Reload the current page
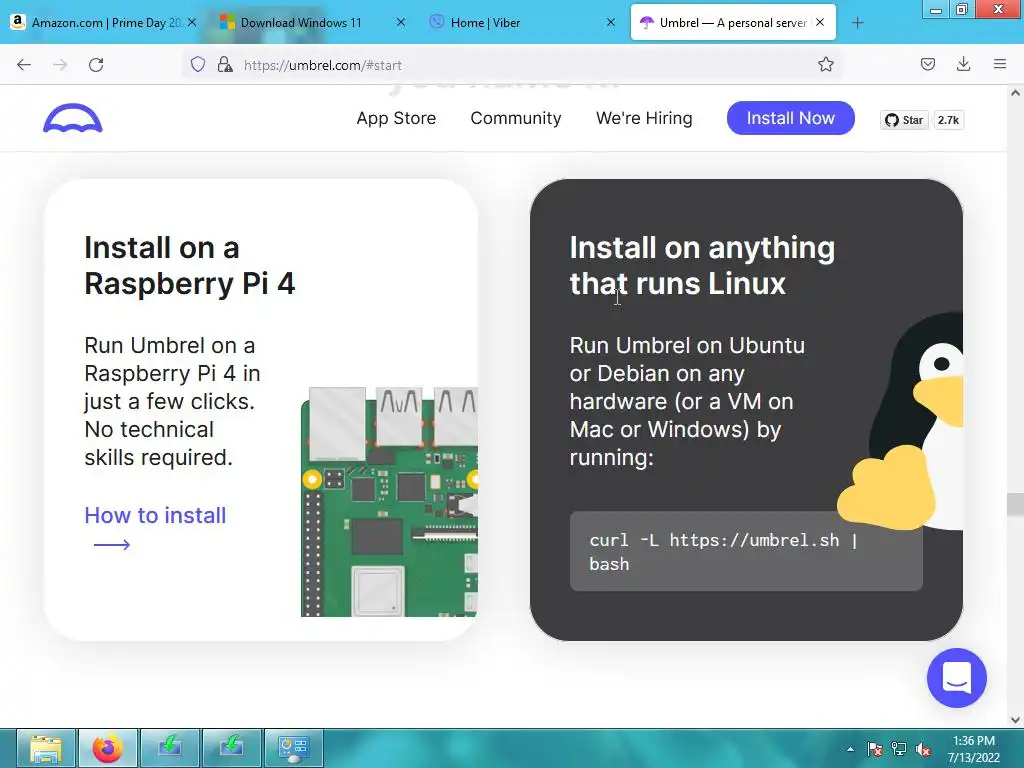This screenshot has height=768, width=1024. [x=96, y=65]
